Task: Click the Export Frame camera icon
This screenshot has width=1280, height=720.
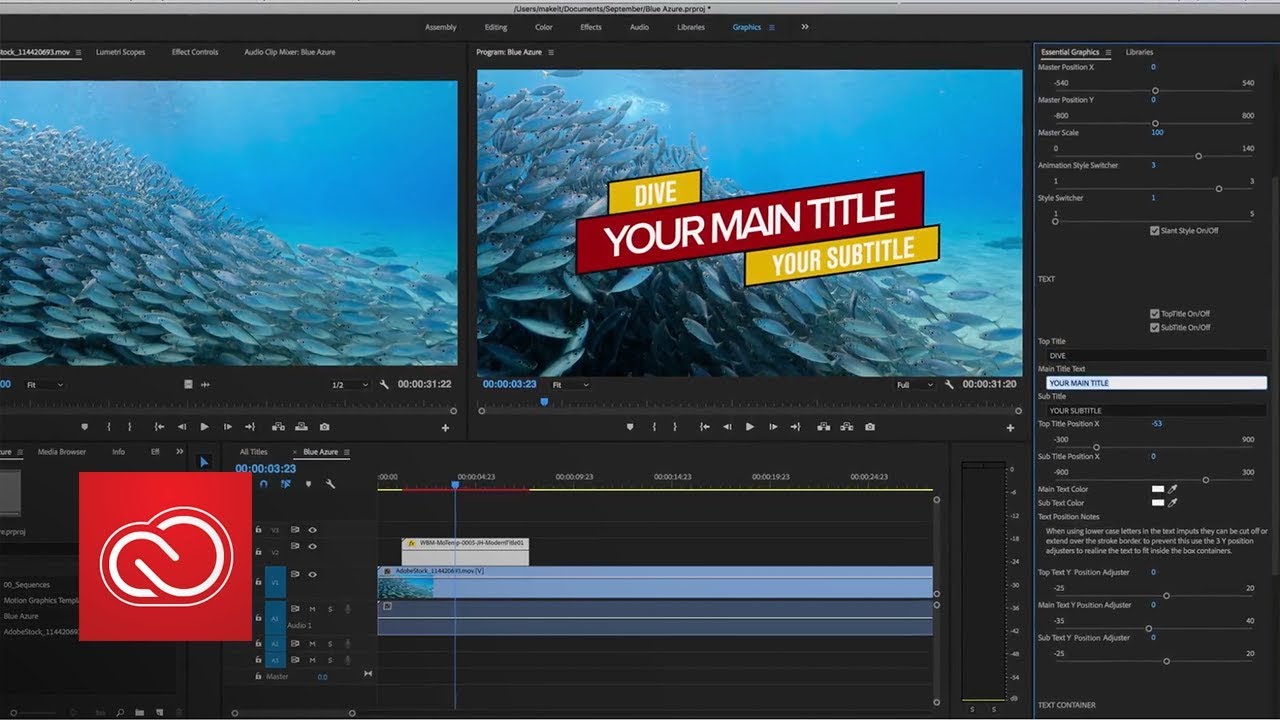Action: point(869,427)
